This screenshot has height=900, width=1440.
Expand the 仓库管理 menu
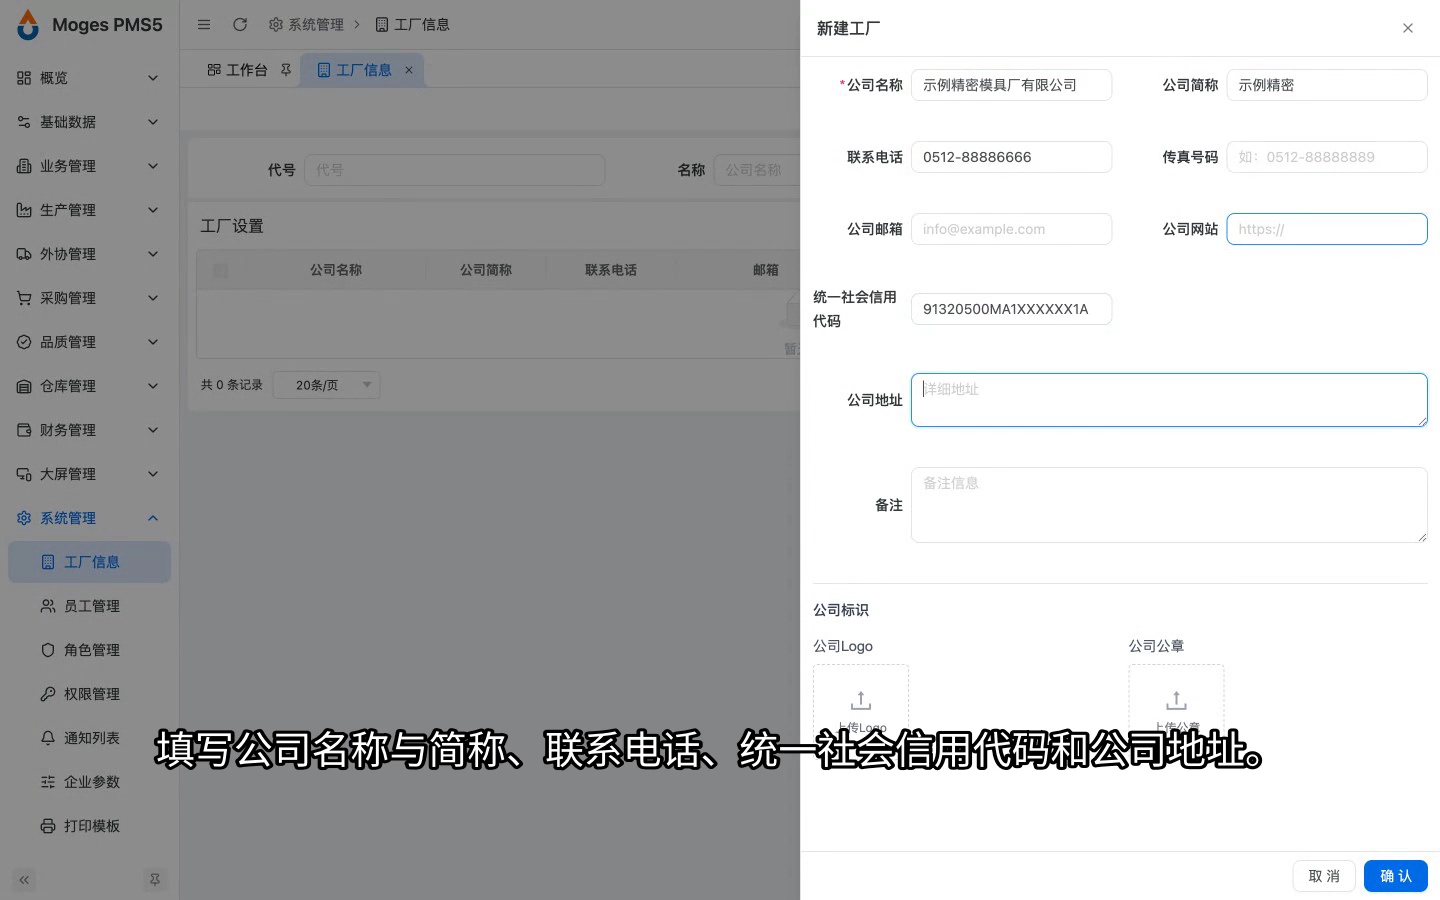pyautogui.click(x=89, y=386)
